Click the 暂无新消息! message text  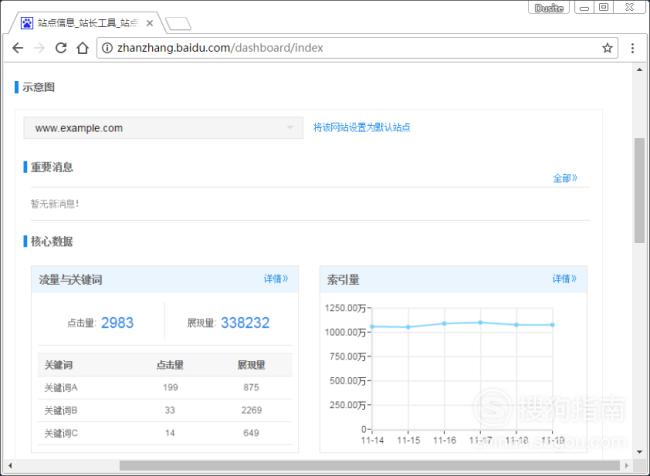[55, 204]
